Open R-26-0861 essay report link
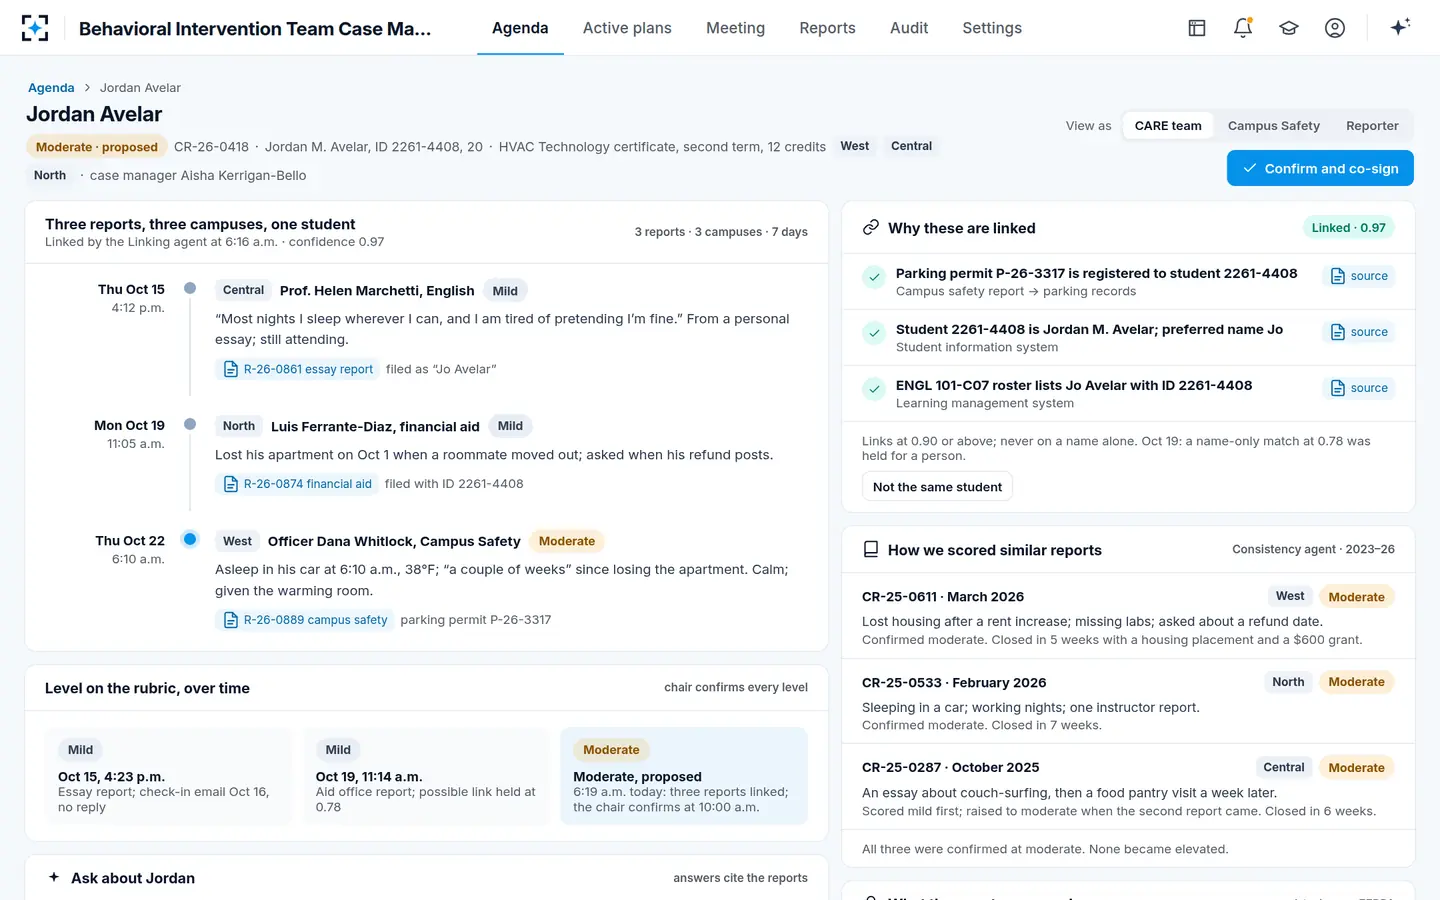Image resolution: width=1440 pixels, height=900 pixels. click(298, 369)
